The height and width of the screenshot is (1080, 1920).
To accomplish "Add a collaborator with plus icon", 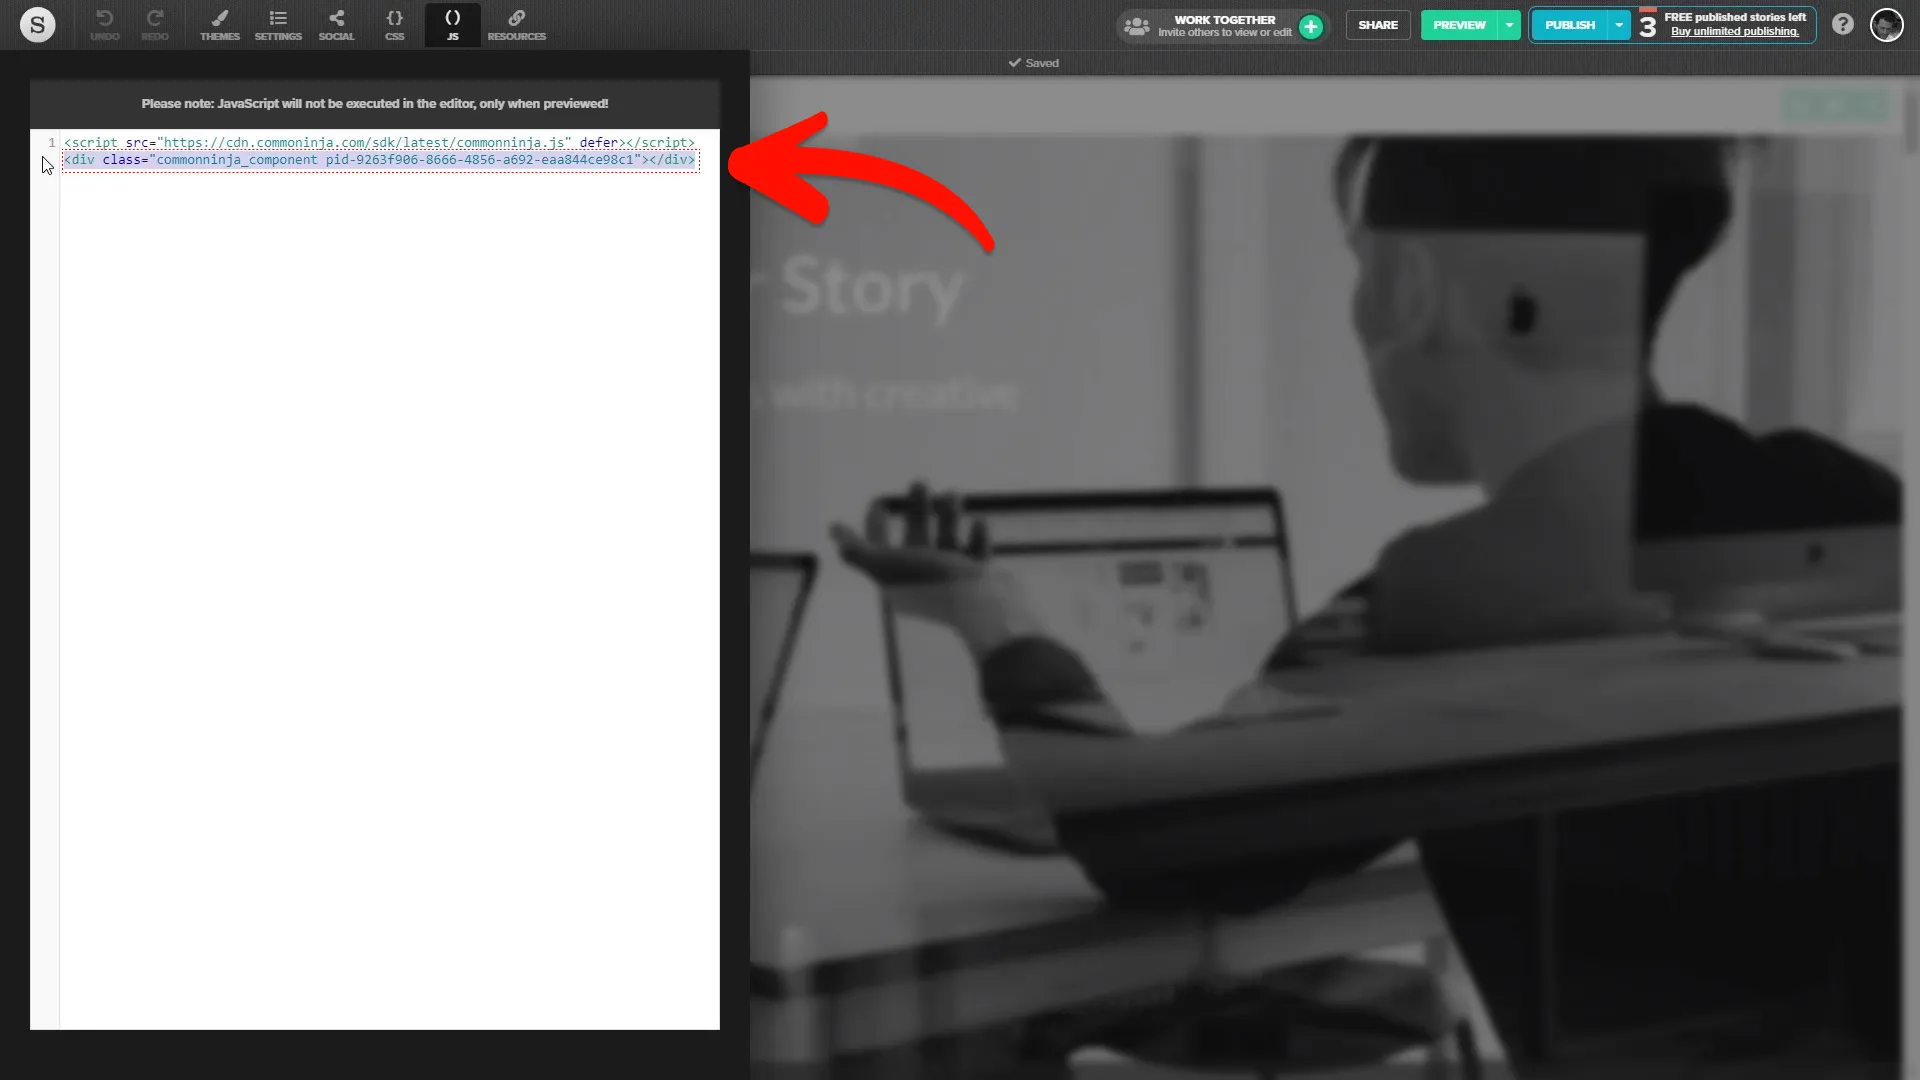I will pyautogui.click(x=1311, y=26).
